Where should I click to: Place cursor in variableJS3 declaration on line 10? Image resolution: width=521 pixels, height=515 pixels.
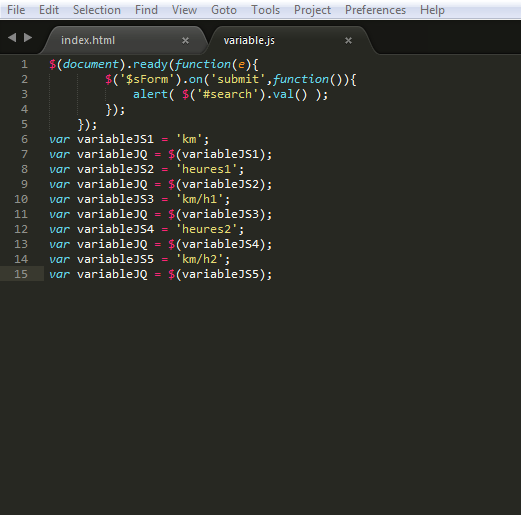115,199
